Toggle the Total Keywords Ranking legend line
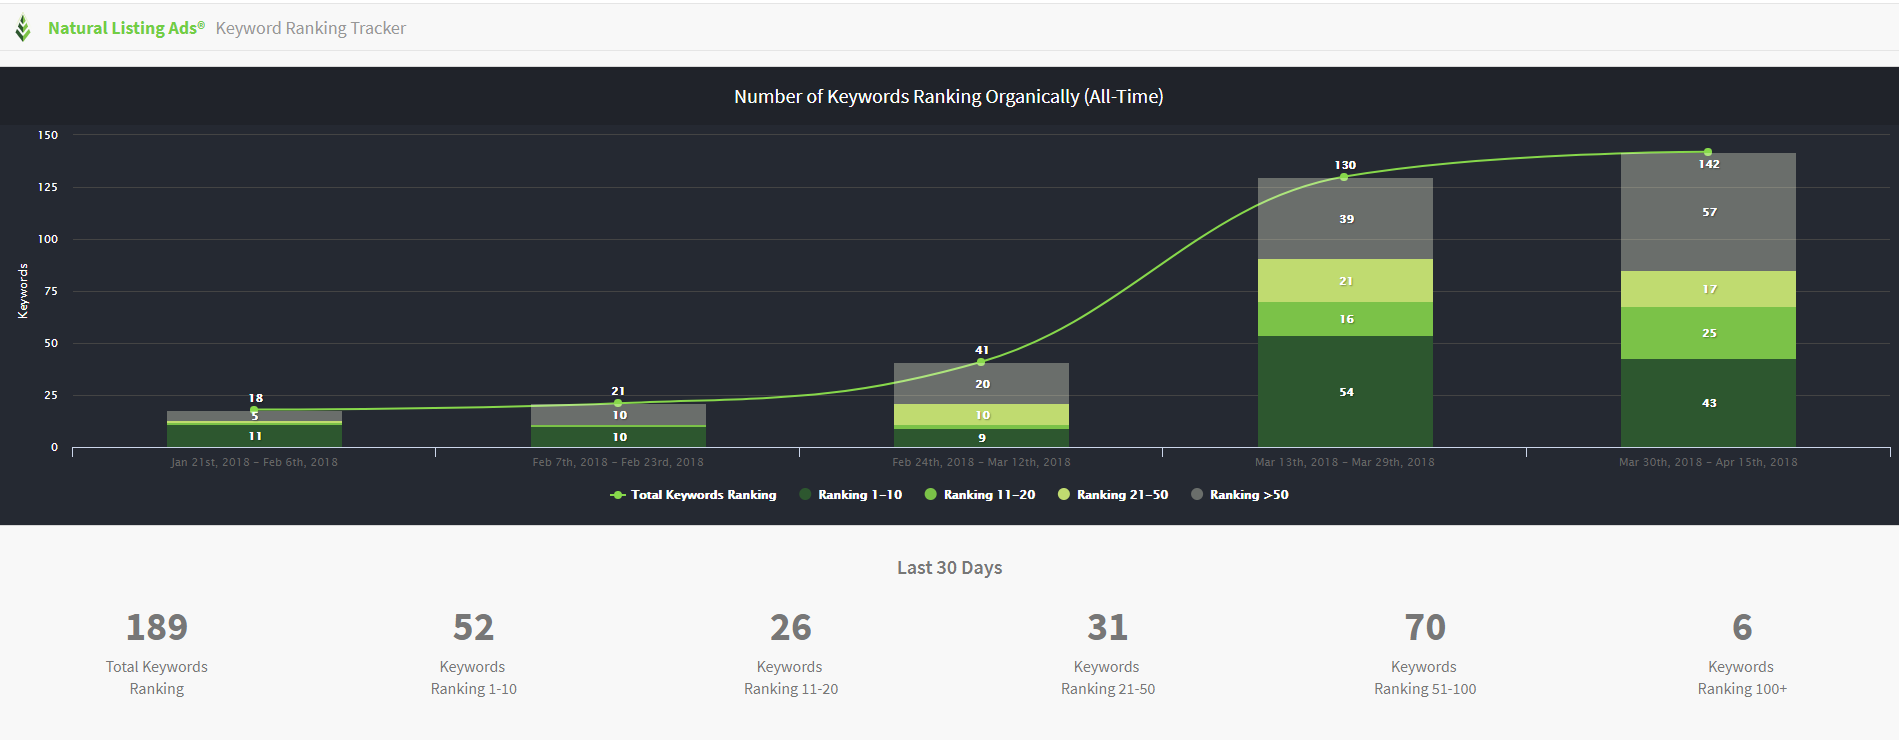This screenshot has width=1899, height=740. click(x=693, y=495)
